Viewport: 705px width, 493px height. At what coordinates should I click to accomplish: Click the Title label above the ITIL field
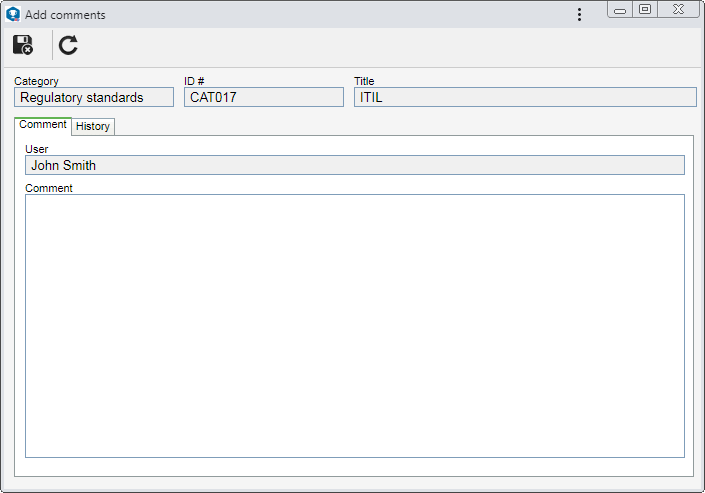(364, 81)
